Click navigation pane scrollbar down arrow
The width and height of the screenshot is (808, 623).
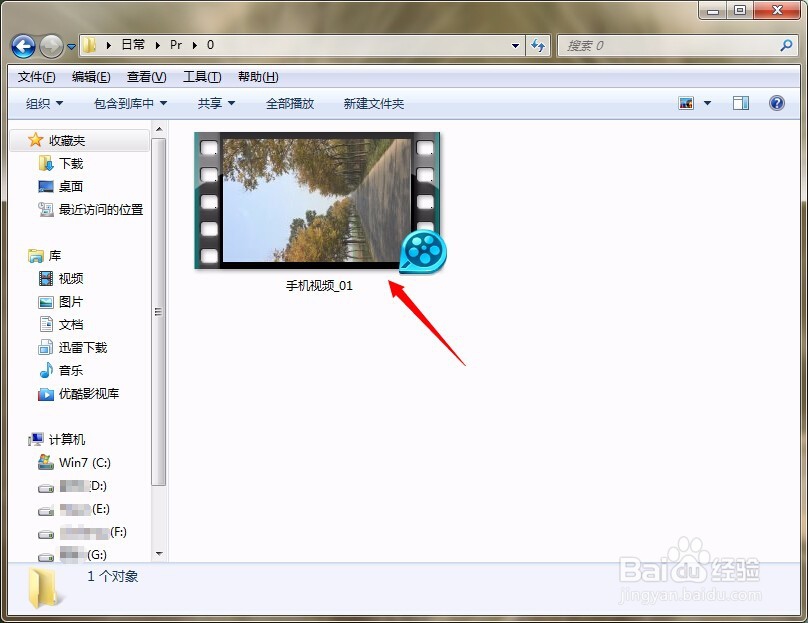(159, 554)
